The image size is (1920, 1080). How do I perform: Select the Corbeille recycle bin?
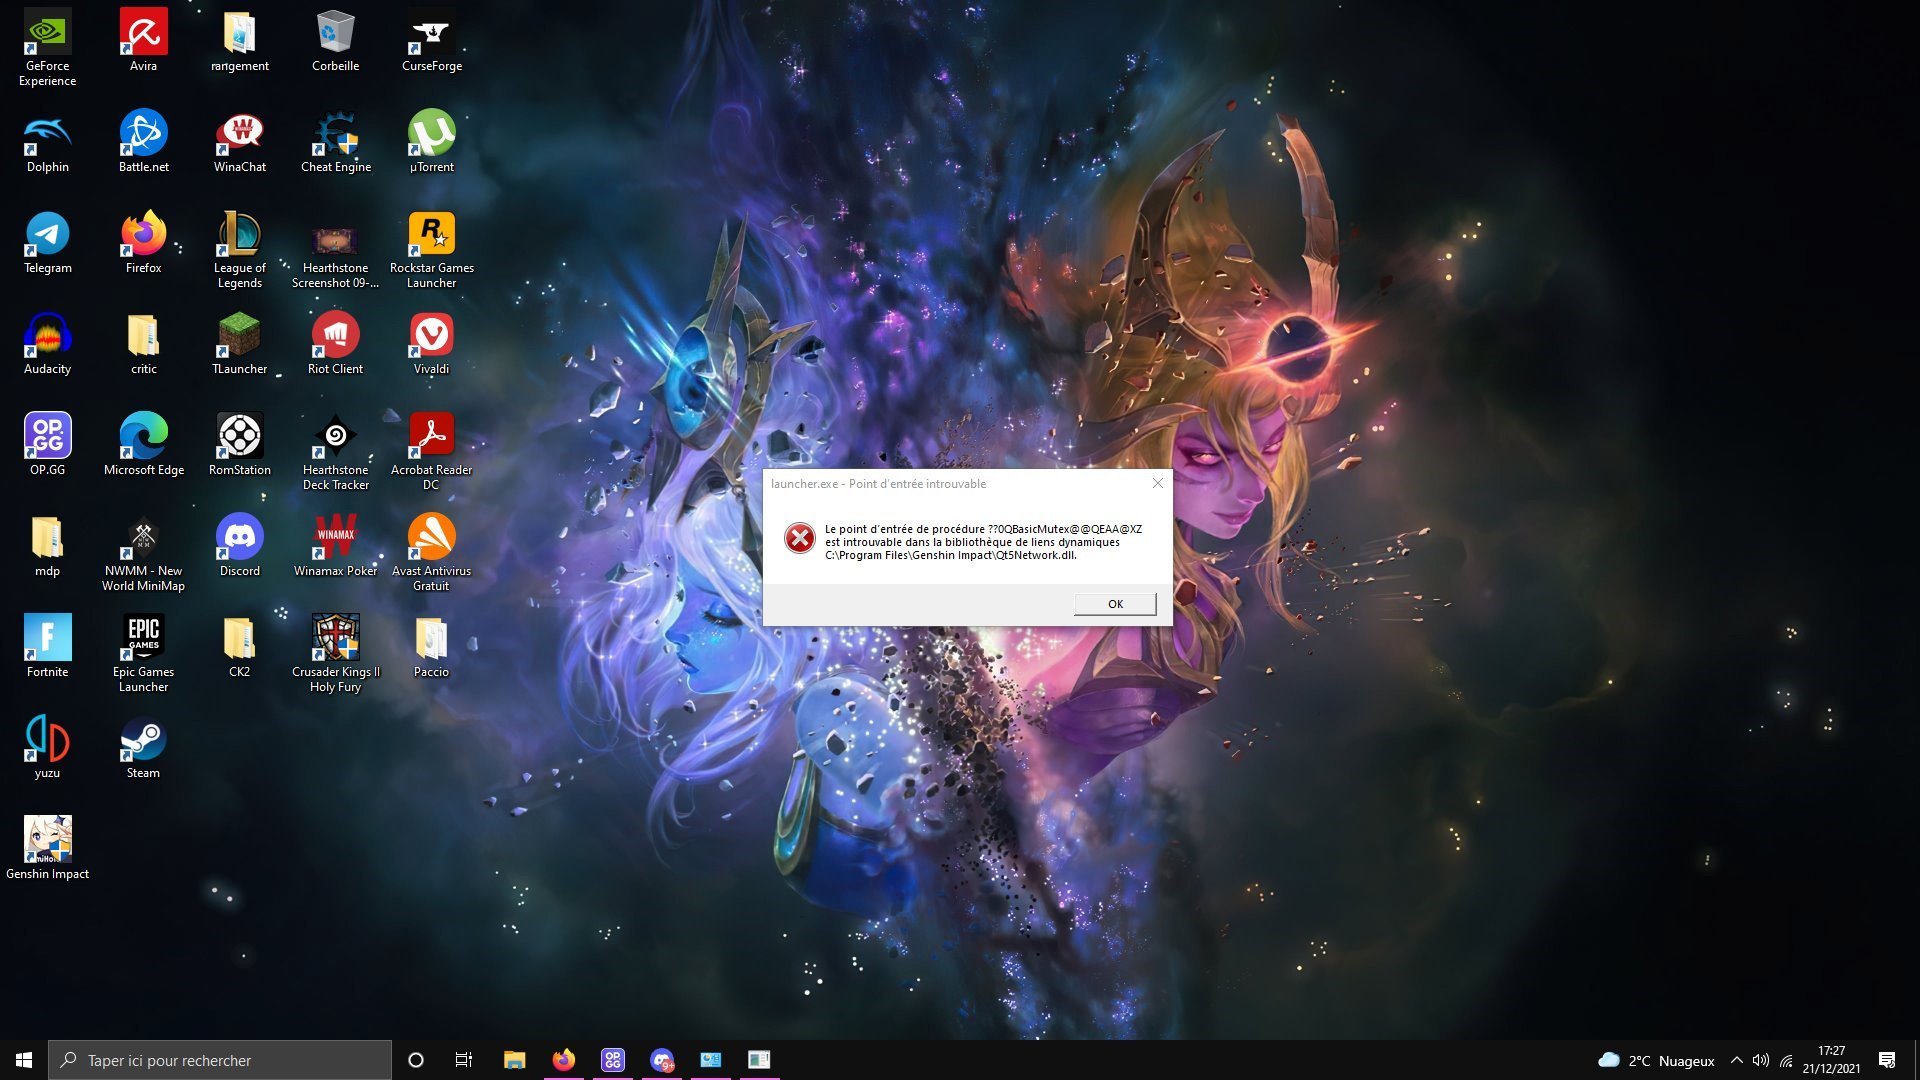click(x=335, y=34)
